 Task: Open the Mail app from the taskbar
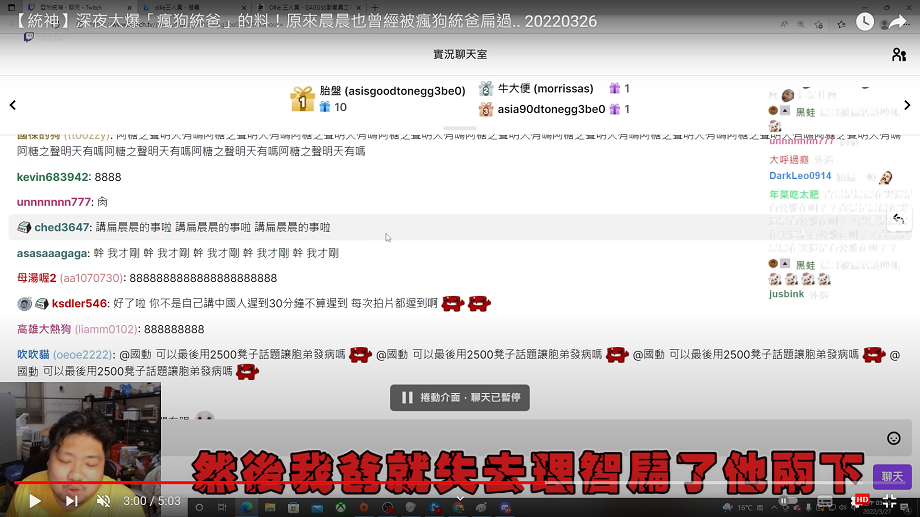317,508
